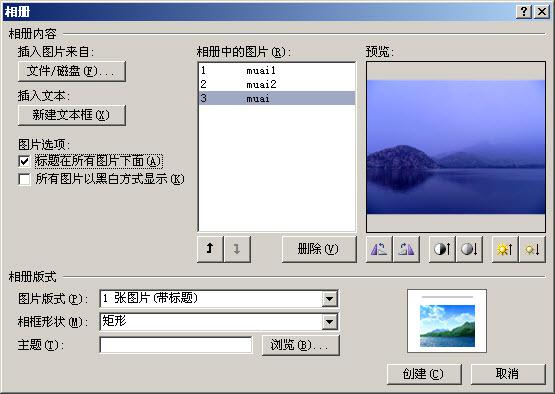Open the 图片版式 dropdown
This screenshot has width=555, height=394.
330,299
